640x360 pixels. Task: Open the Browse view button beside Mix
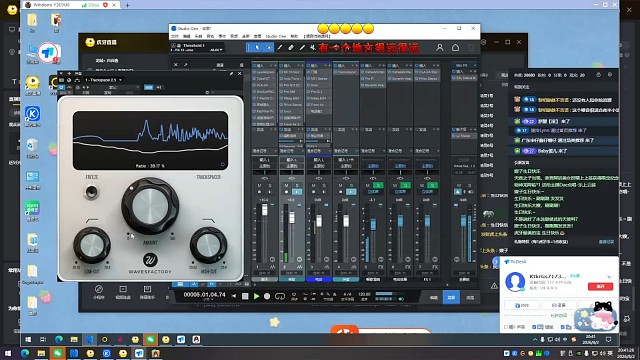470,298
